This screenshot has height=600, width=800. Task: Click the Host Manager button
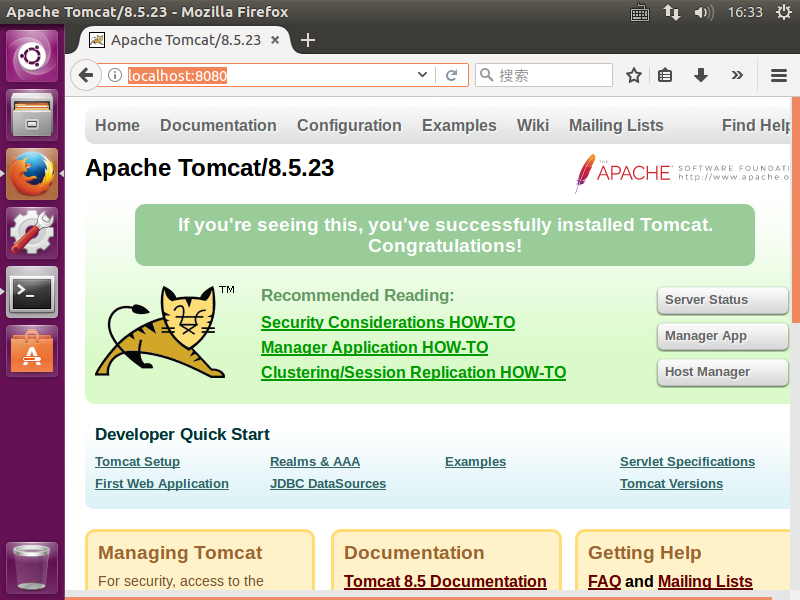[722, 372]
